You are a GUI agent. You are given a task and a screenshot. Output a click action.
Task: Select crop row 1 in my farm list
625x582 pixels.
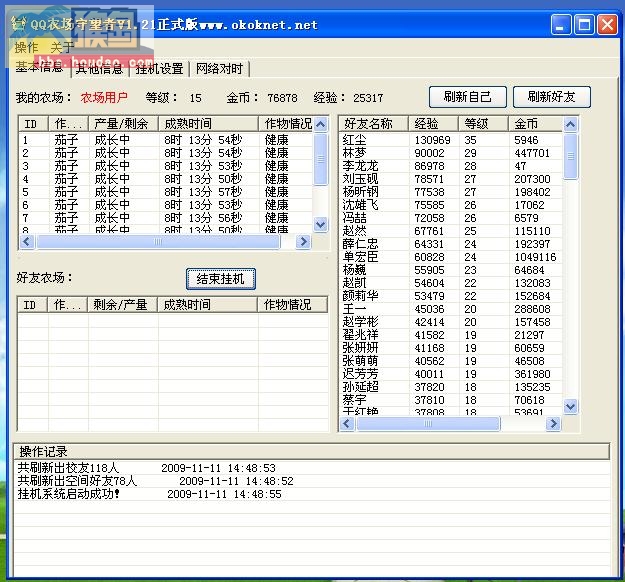point(166,140)
